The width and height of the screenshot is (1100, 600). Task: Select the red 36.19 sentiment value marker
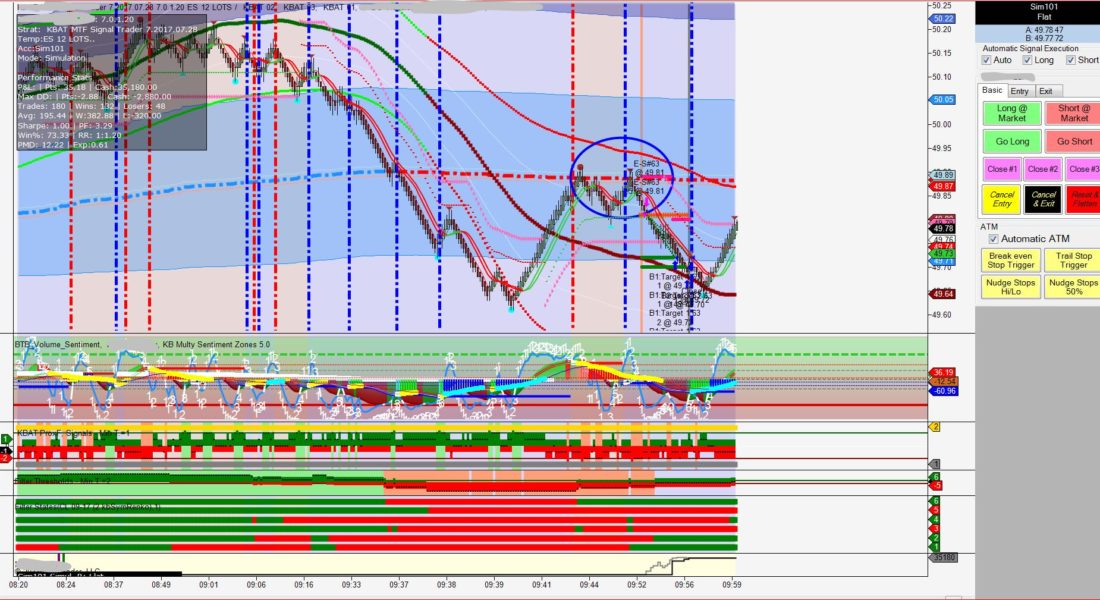(943, 373)
